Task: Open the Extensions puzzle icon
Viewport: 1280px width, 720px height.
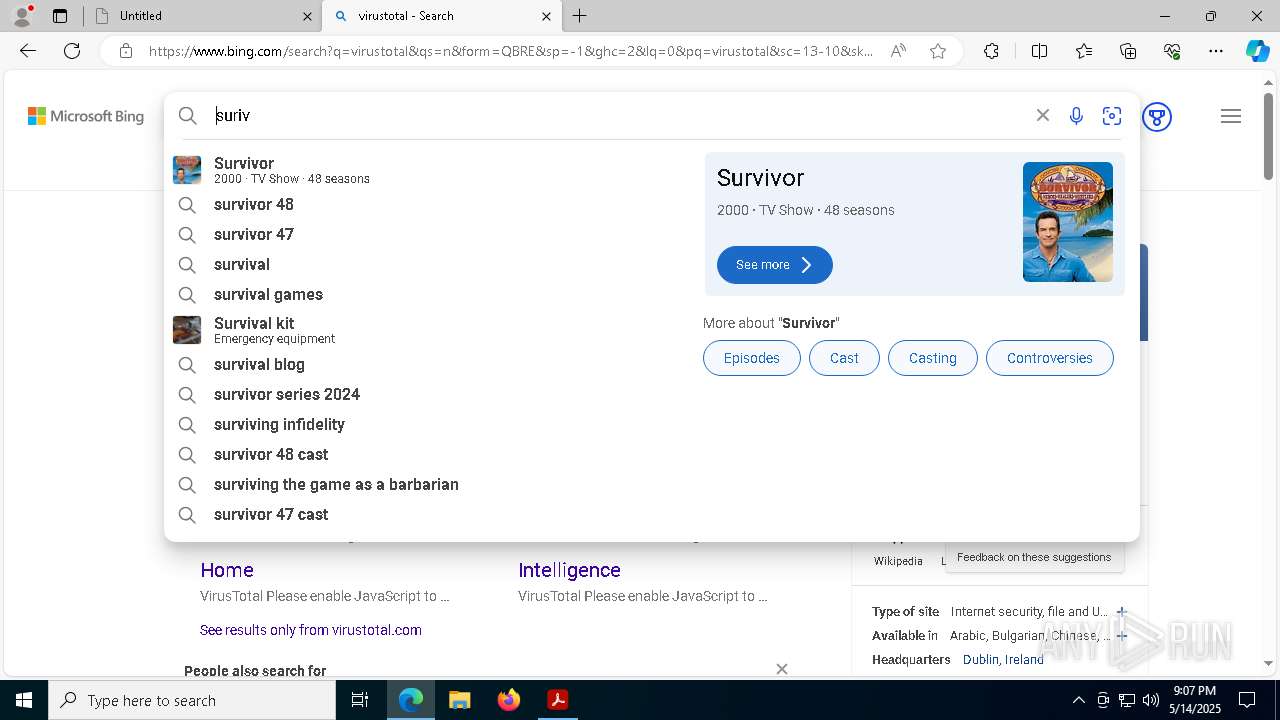Action: (x=991, y=51)
